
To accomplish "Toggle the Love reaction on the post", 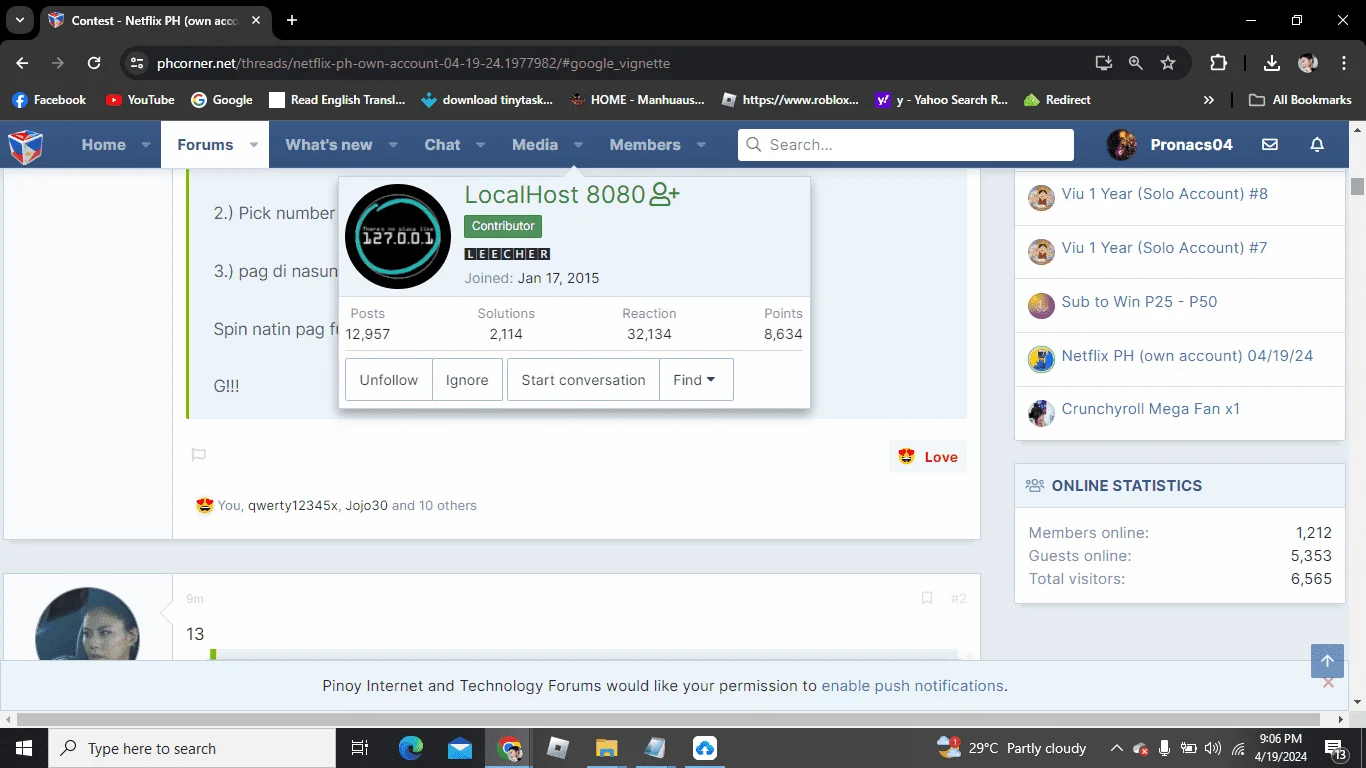I will (928, 457).
